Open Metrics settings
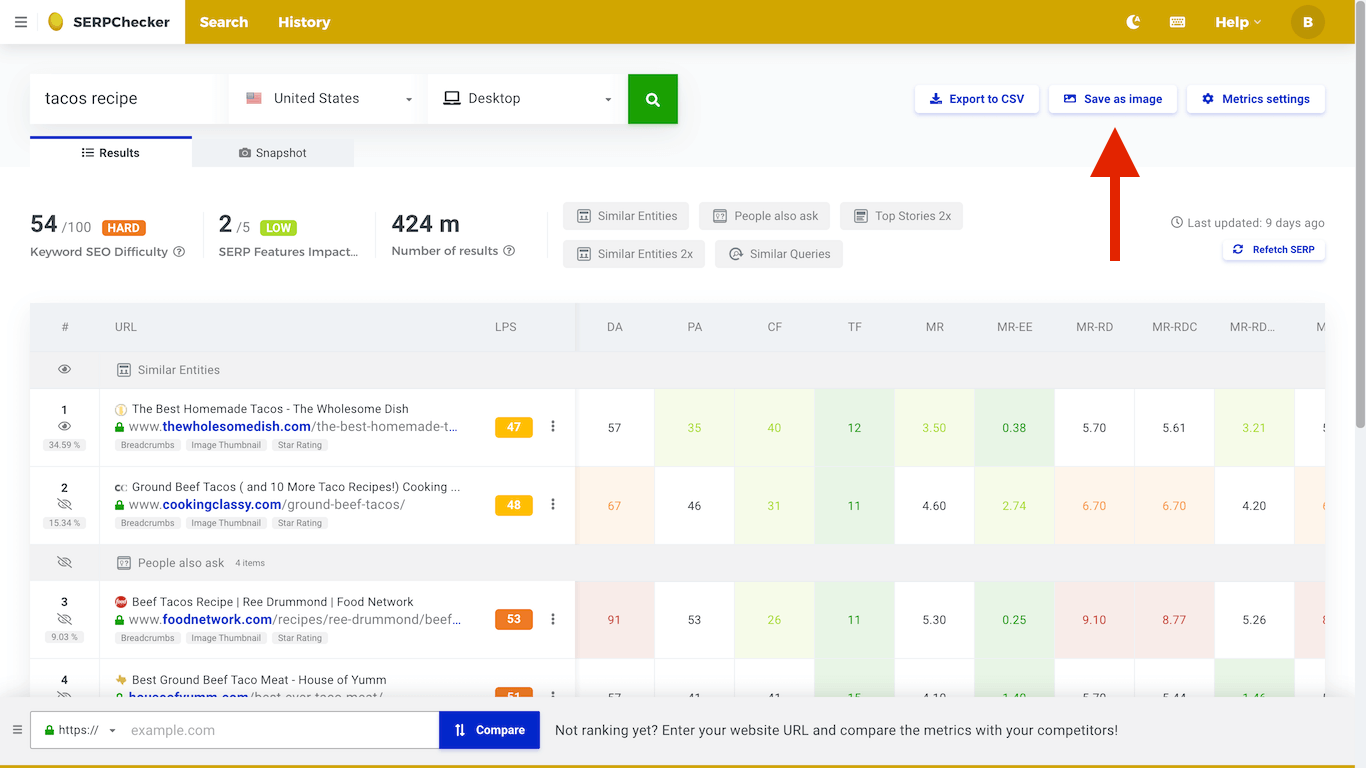The image size is (1366, 768). coord(1256,99)
